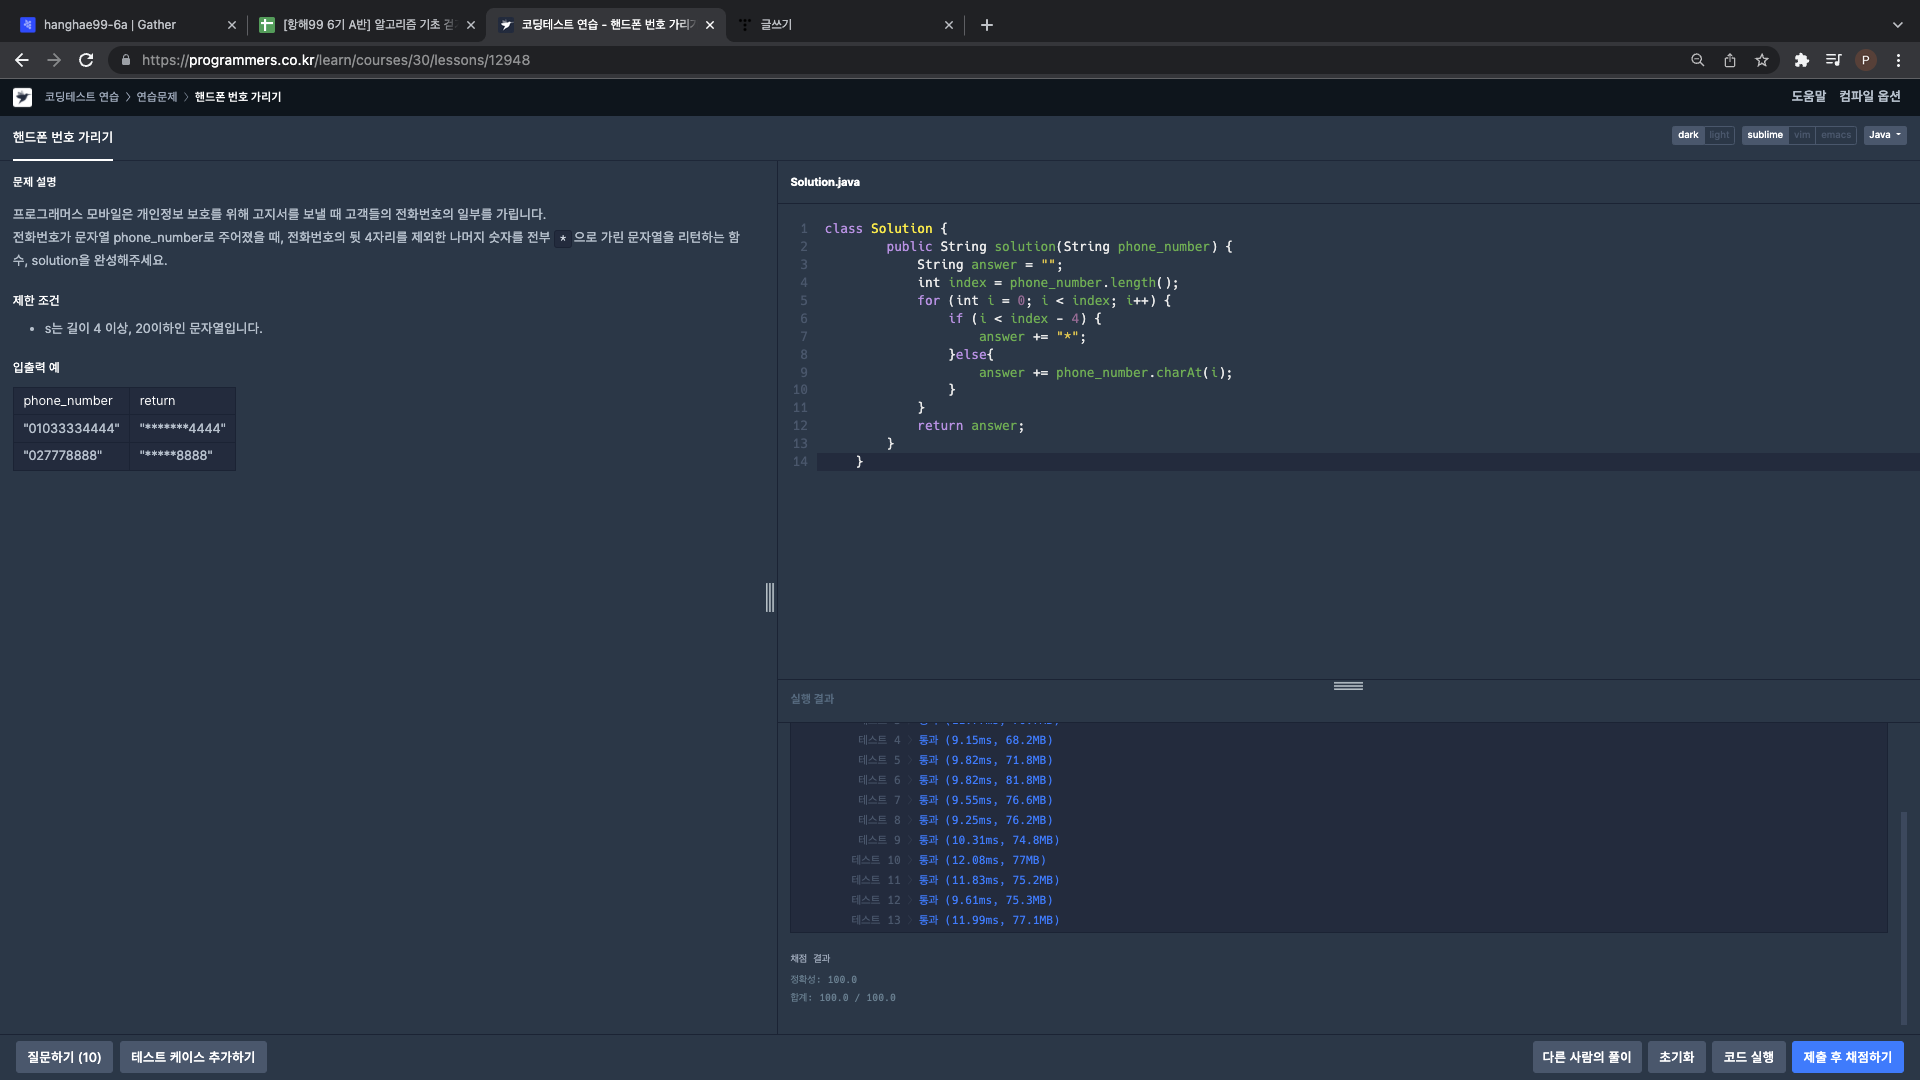Switch to hanghae99-6a Gather tab
The height and width of the screenshot is (1080, 1920).
coord(110,25)
